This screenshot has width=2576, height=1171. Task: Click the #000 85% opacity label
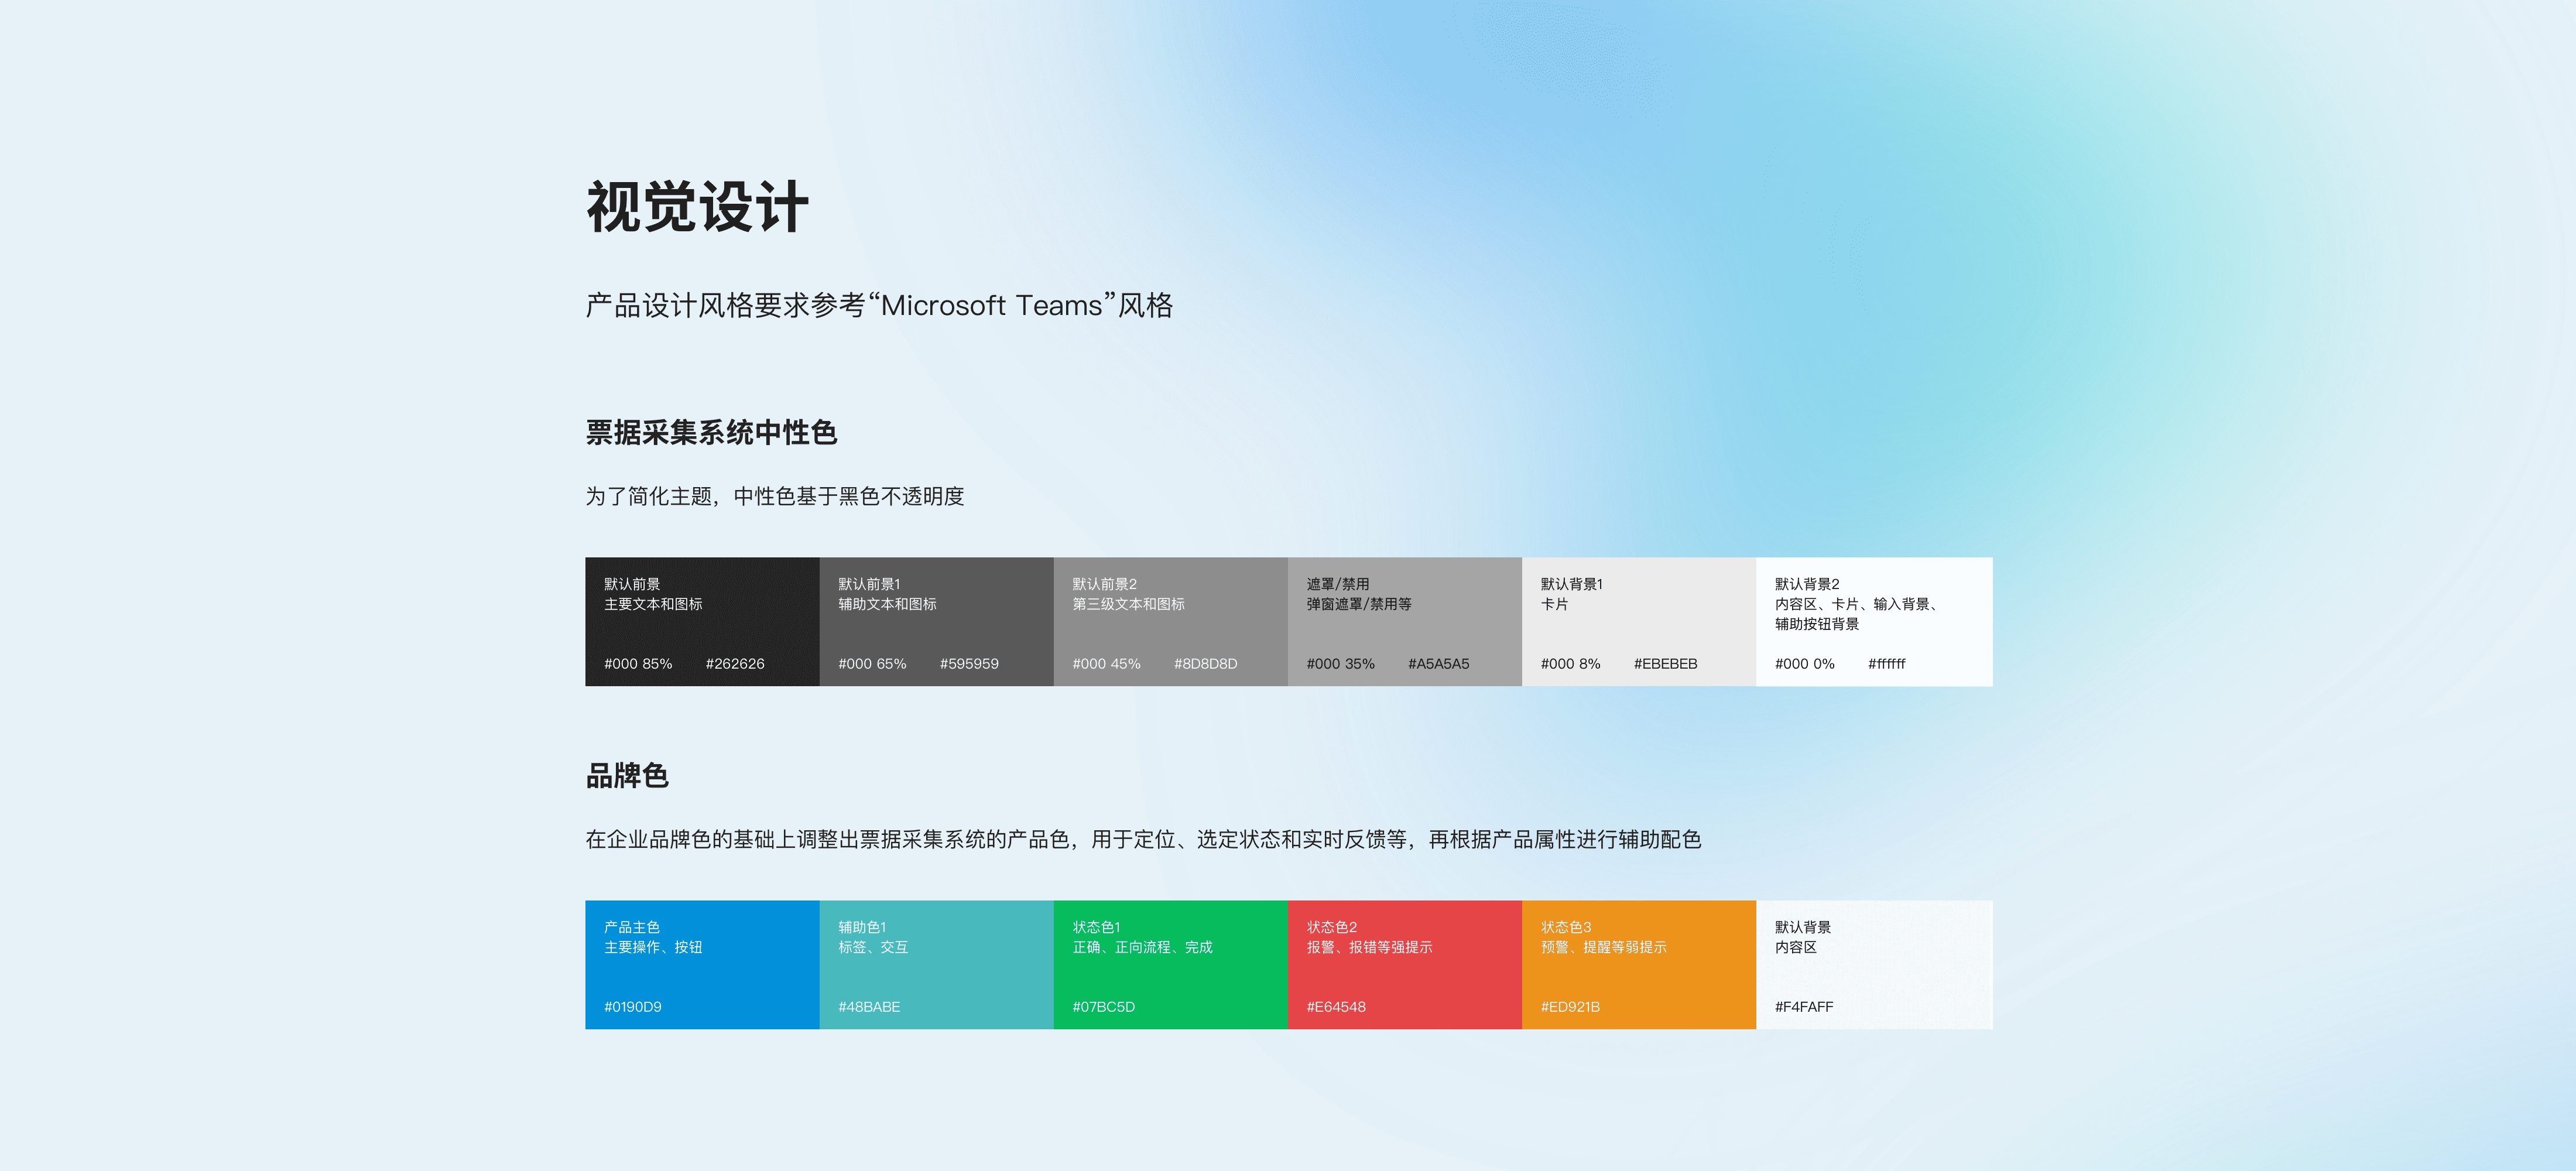pyautogui.click(x=637, y=664)
